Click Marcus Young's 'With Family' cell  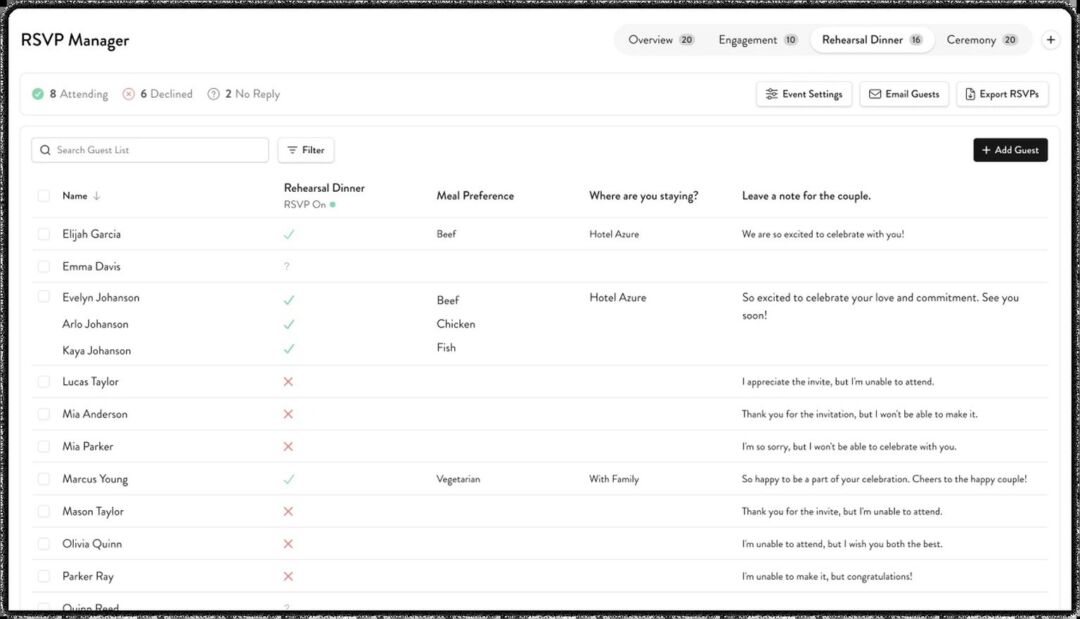pos(614,479)
